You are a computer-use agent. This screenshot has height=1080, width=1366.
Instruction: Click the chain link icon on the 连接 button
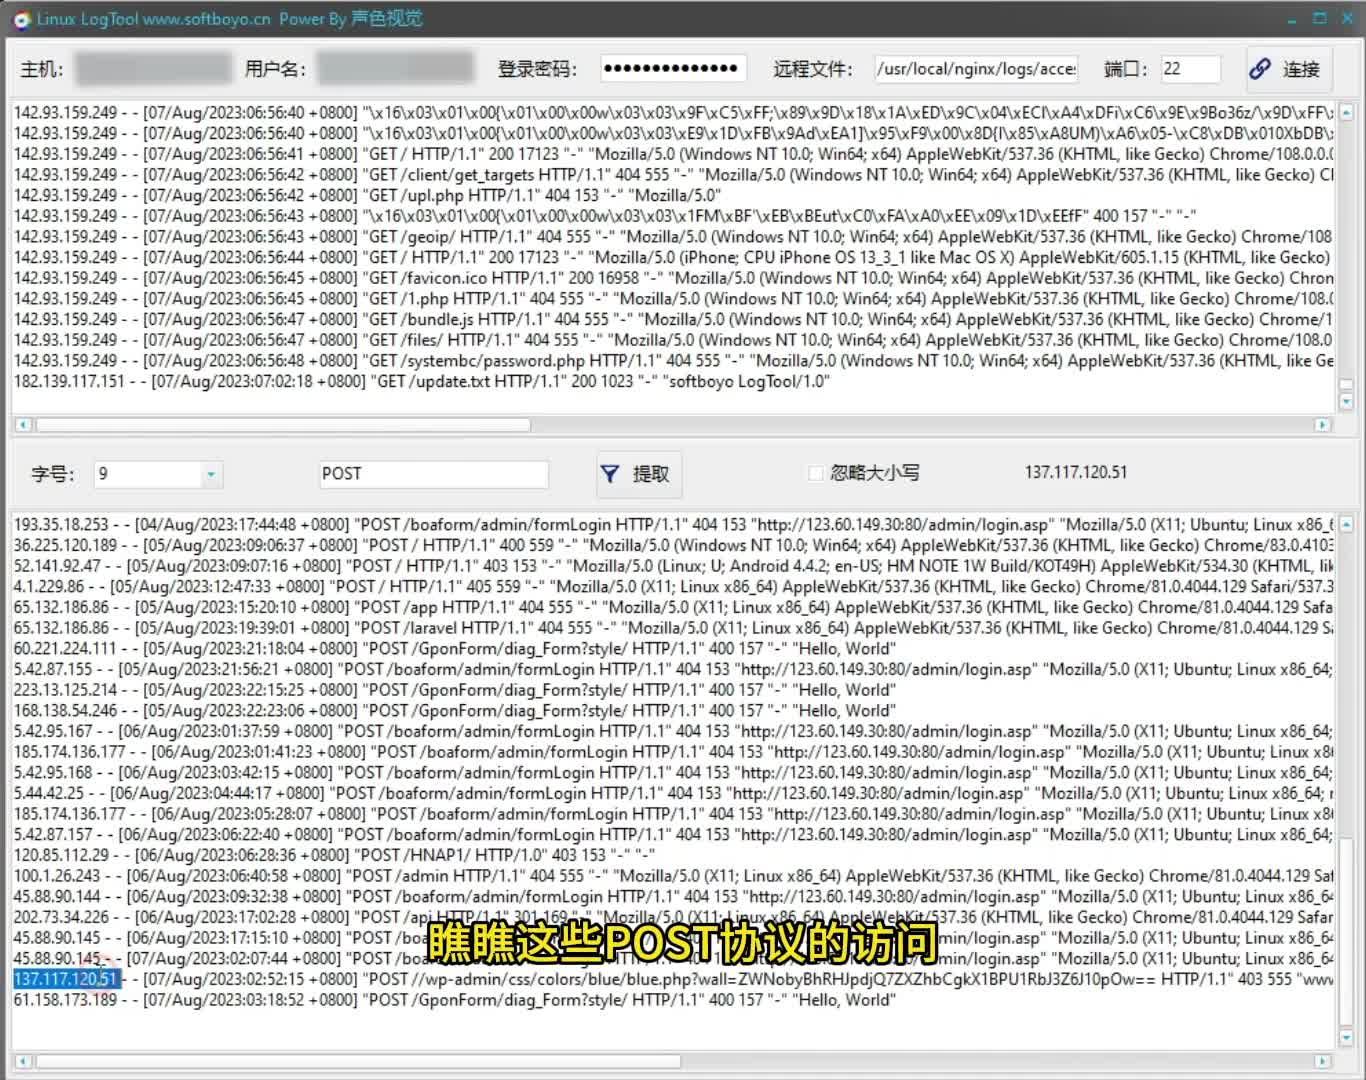pos(1262,69)
